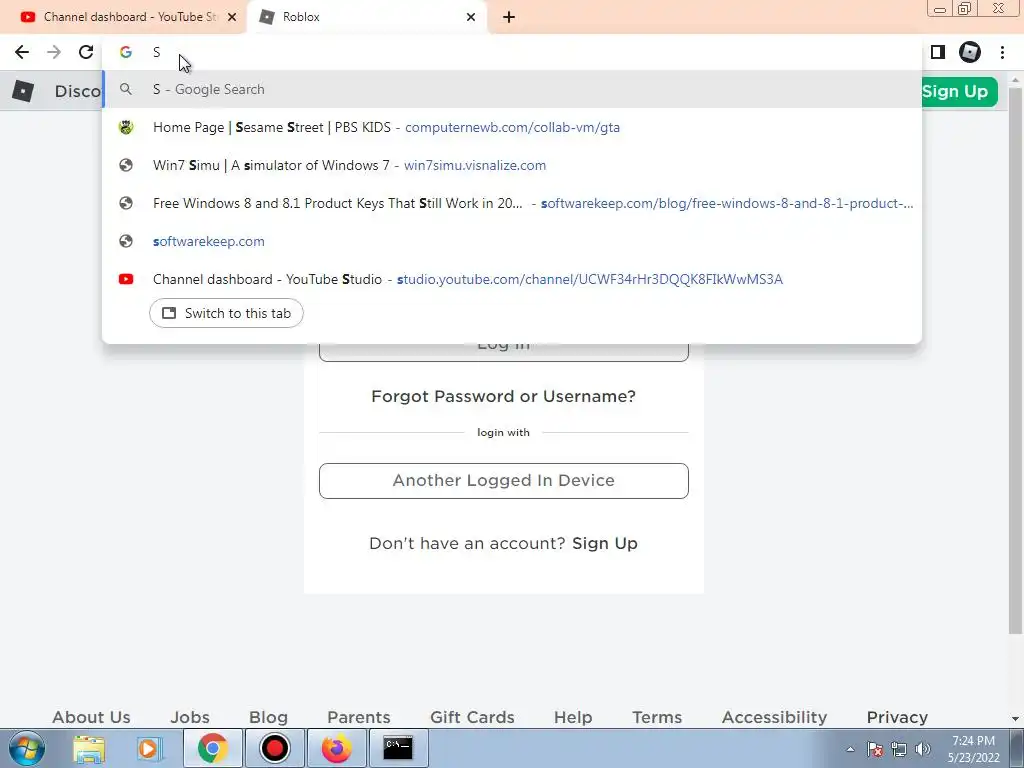Click the 'Sign Up' link below login
Image resolution: width=1024 pixels, height=768 pixels.
tap(605, 543)
